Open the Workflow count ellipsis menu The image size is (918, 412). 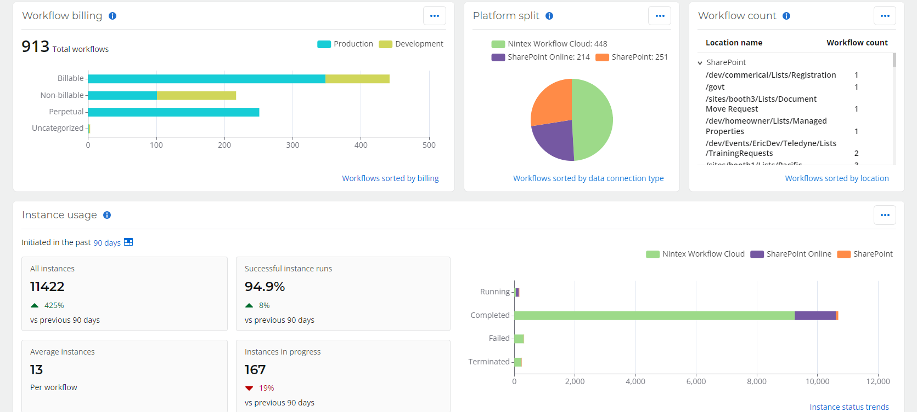pyautogui.click(x=885, y=16)
